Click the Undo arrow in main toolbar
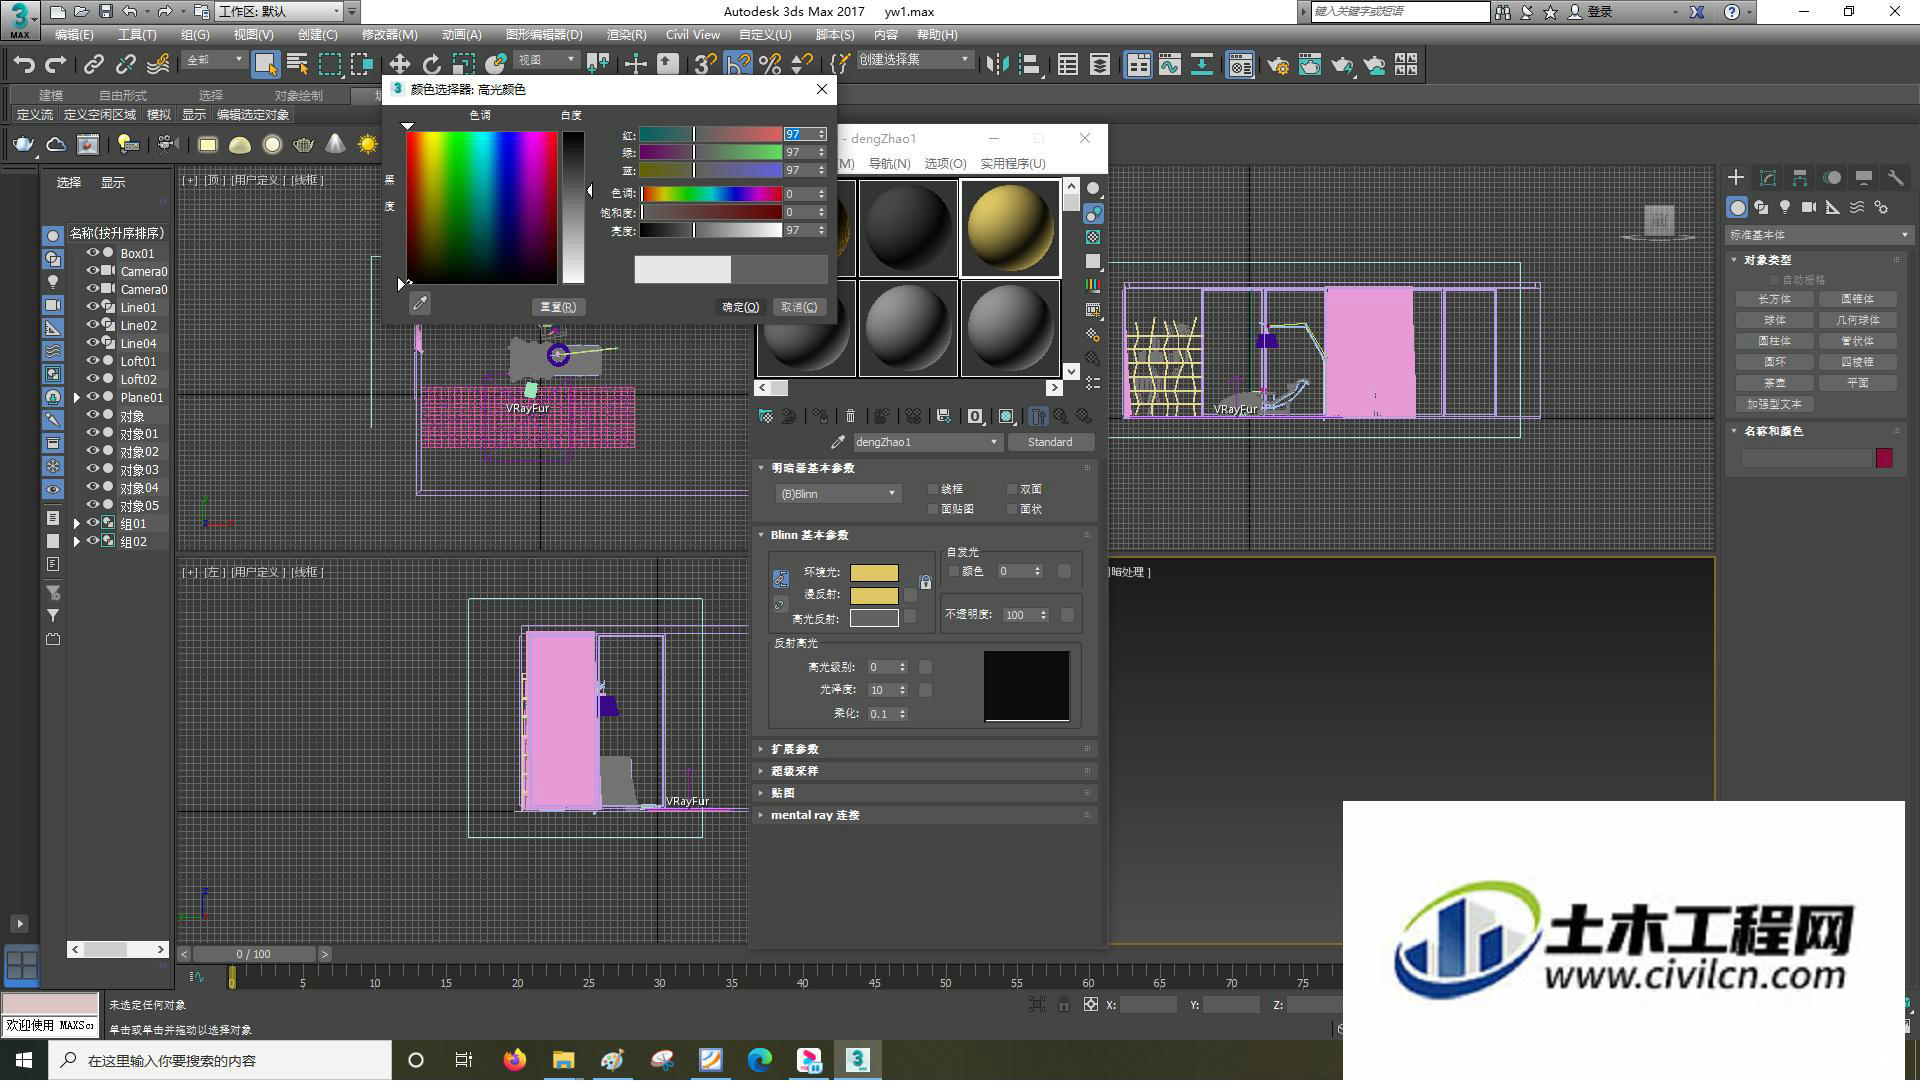This screenshot has width=1920, height=1082. point(23,64)
